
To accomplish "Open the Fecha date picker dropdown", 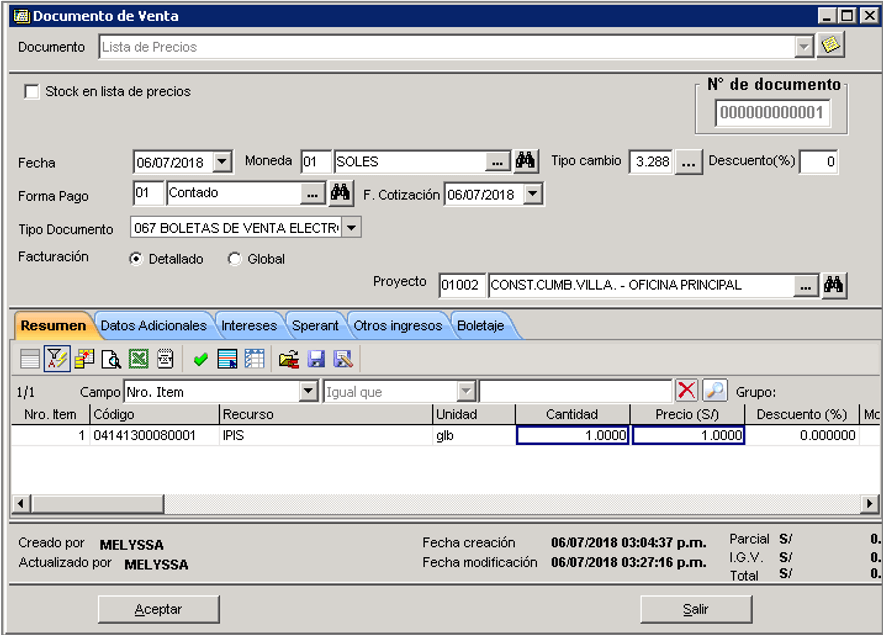I will coord(222,162).
